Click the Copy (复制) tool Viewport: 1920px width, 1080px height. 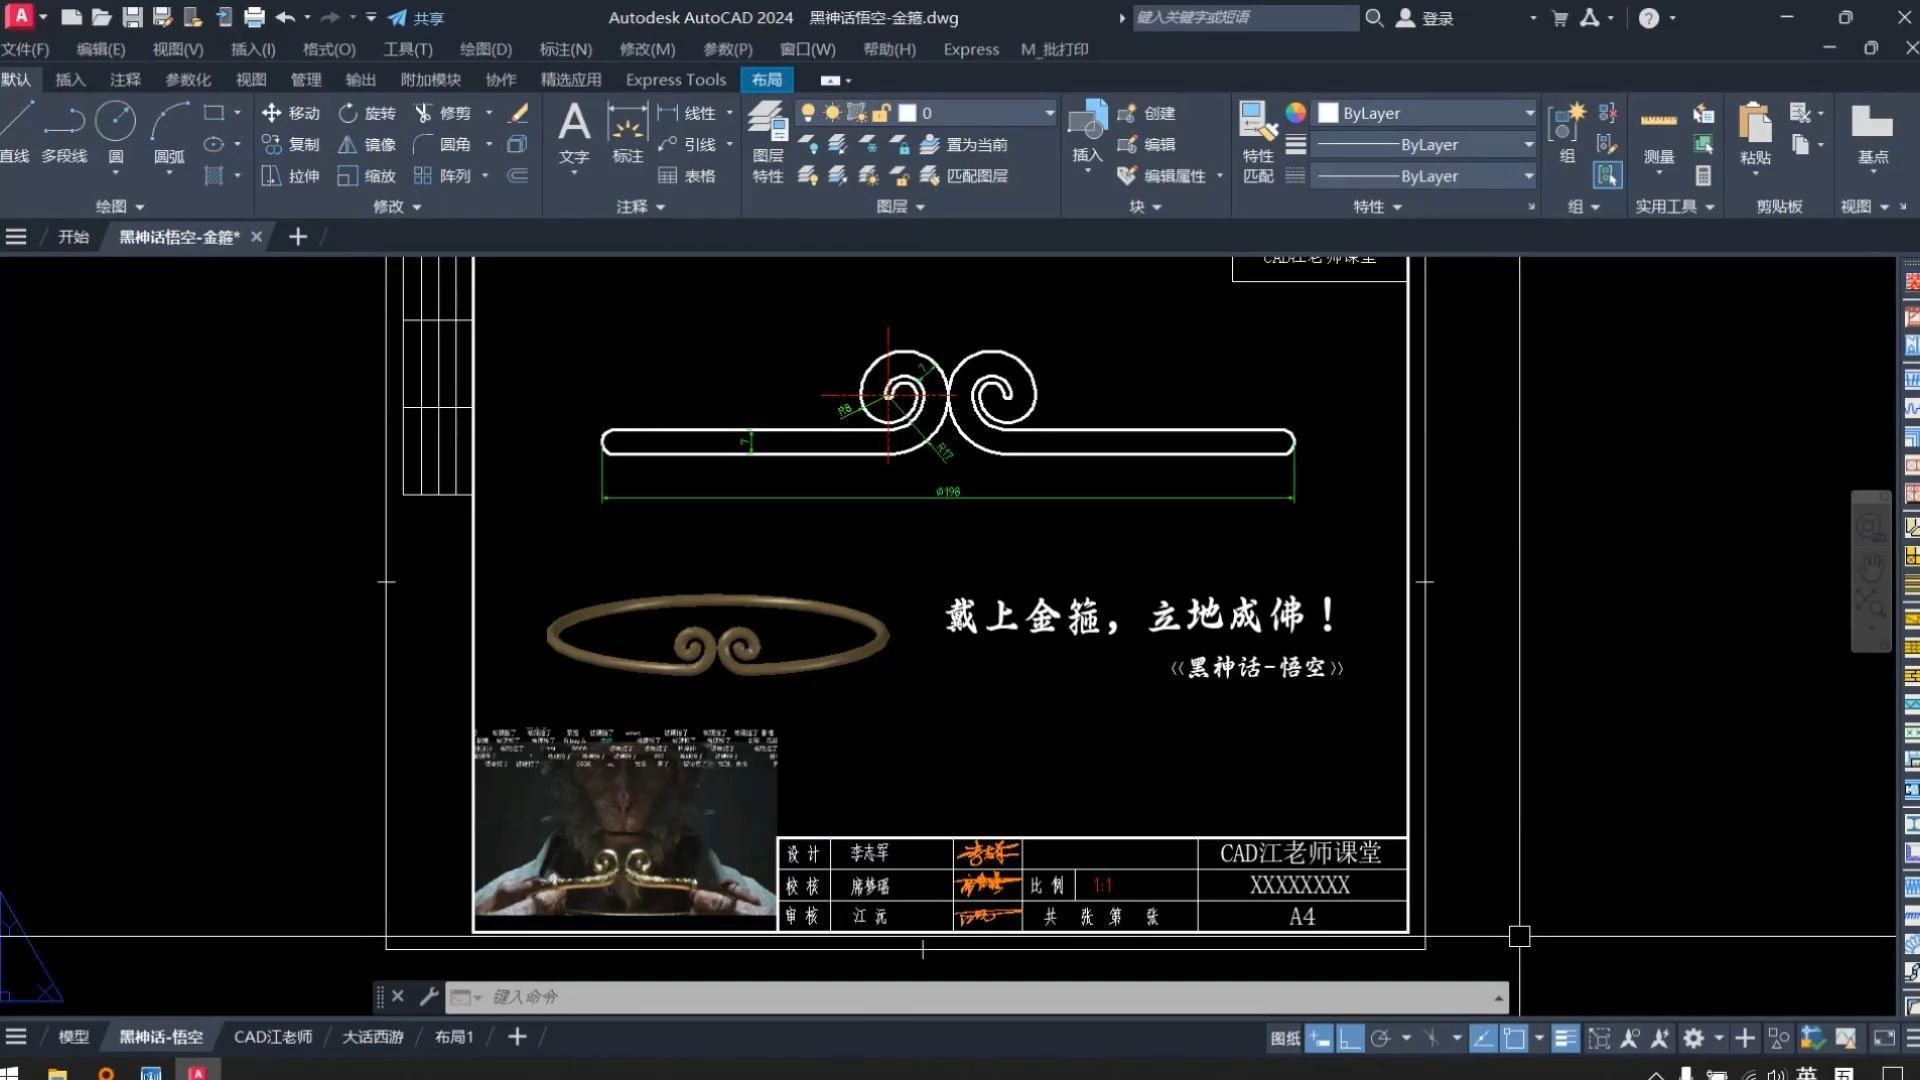point(290,144)
